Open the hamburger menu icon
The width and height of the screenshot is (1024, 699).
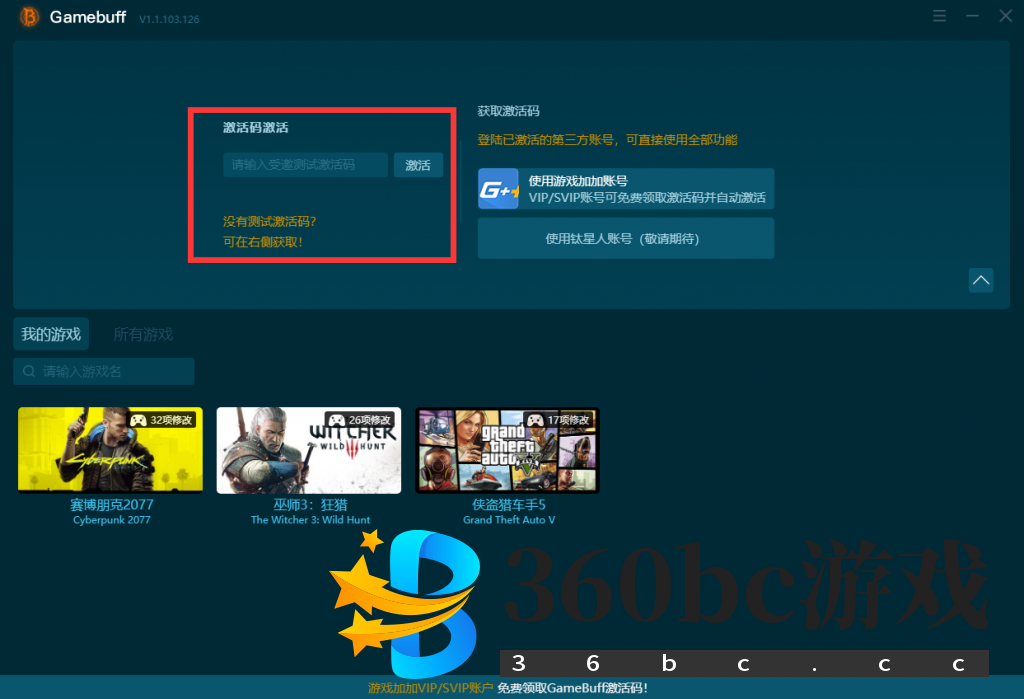pos(938,16)
